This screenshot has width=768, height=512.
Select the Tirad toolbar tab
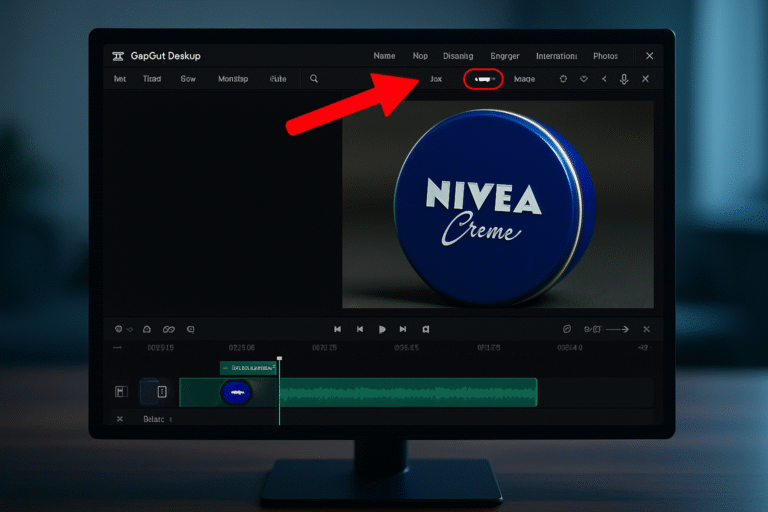pos(152,79)
